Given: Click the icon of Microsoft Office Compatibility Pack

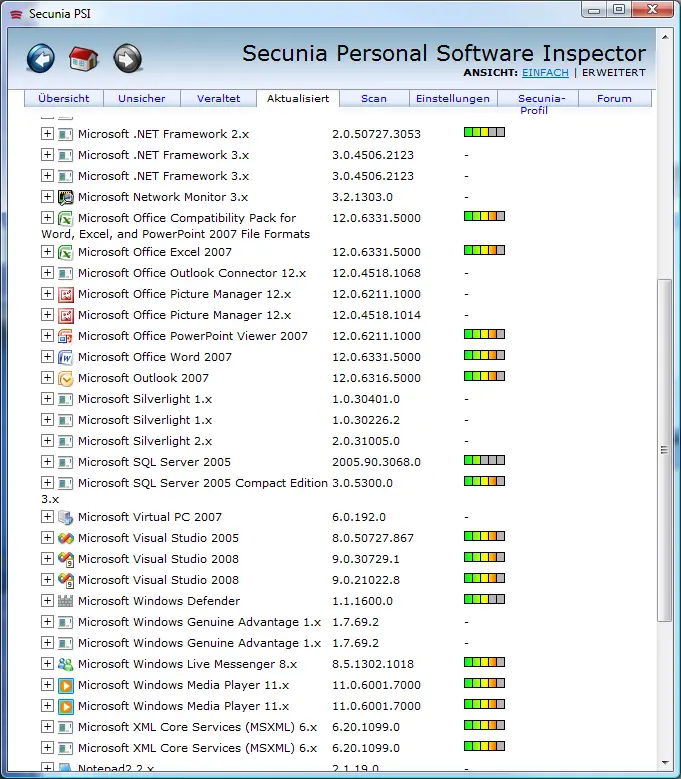Looking at the screenshot, I should click(66, 218).
